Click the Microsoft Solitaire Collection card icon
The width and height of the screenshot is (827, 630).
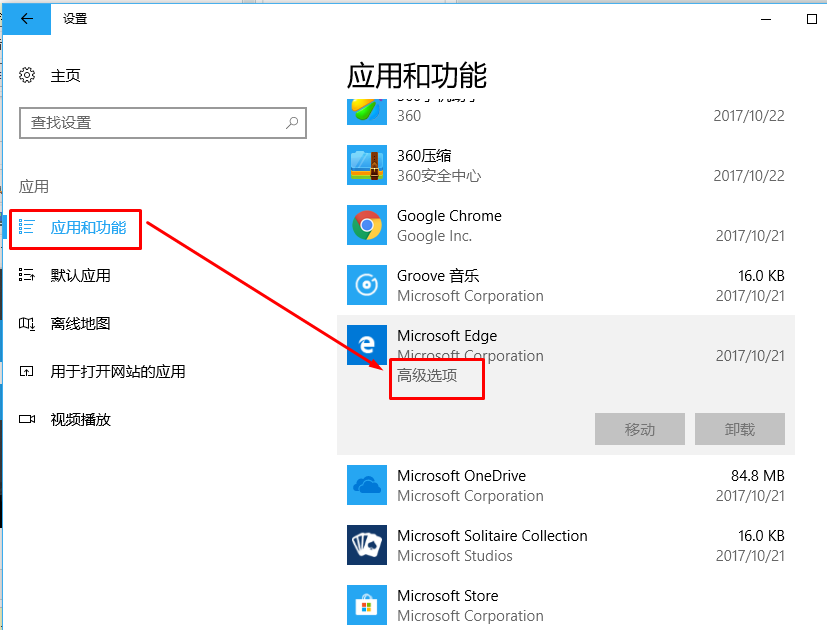pyautogui.click(x=366, y=545)
